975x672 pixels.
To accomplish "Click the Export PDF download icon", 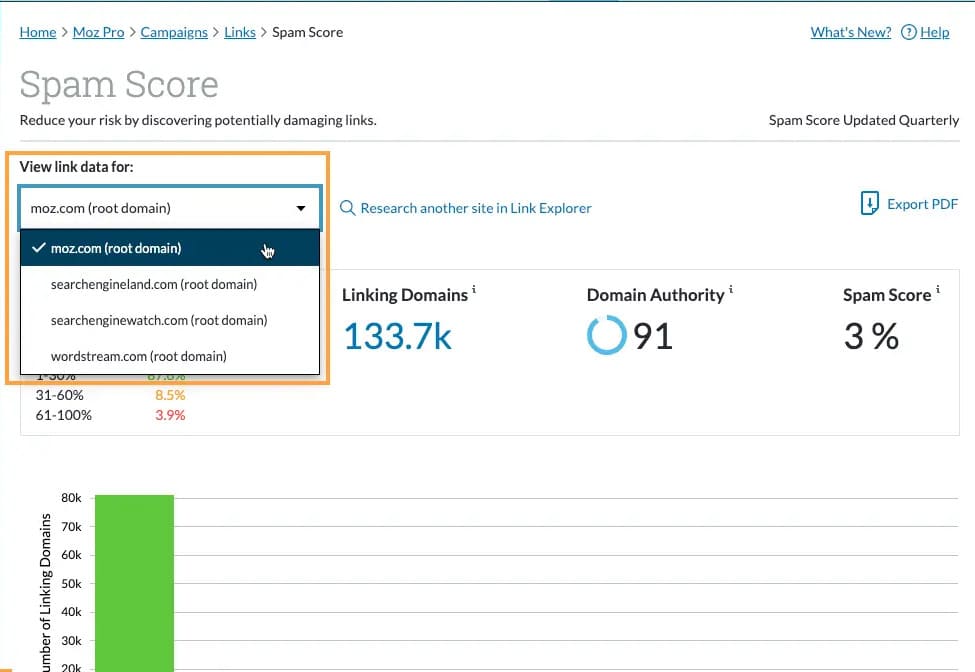I will point(870,204).
